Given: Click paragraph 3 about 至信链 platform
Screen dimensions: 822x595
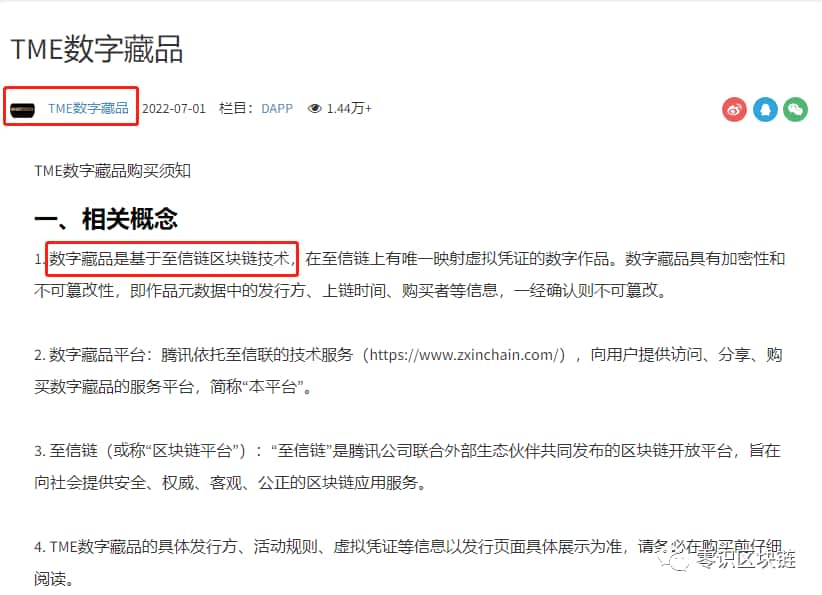Looking at the screenshot, I should coord(407,467).
